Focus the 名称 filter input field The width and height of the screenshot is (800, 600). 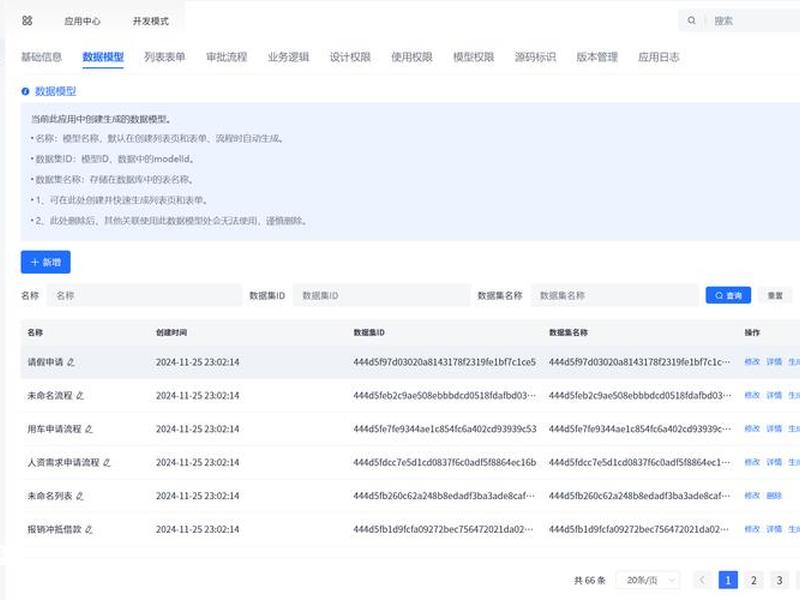[144, 295]
